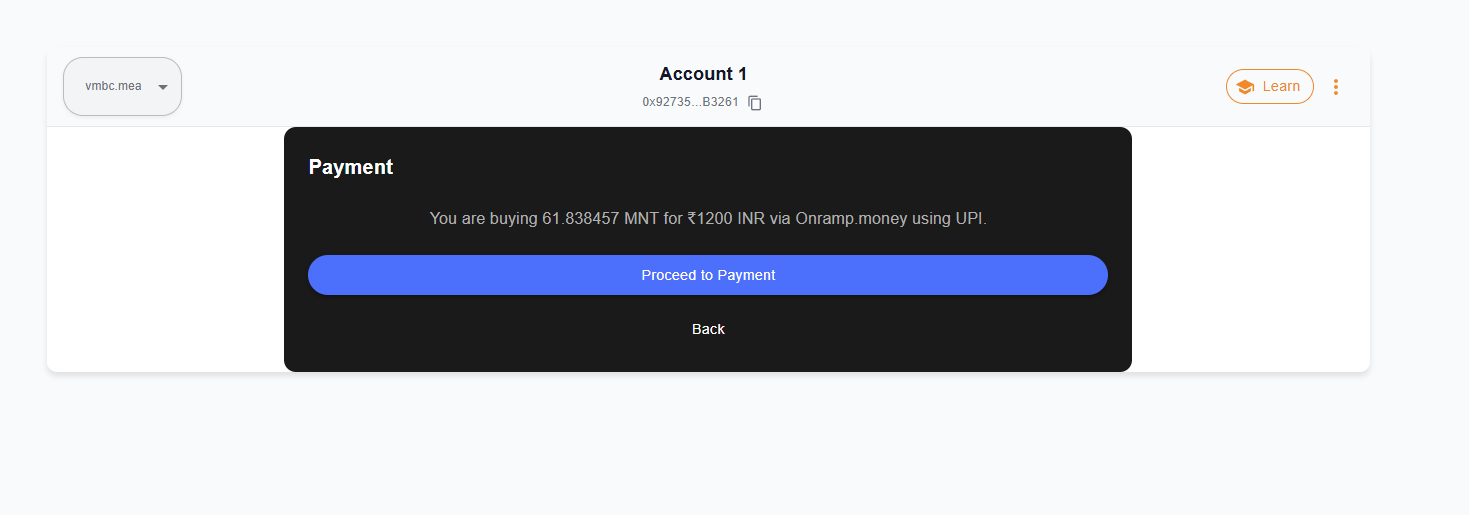This screenshot has height=515, width=1469.
Task: Click the ₹1200 INR amount text
Action: [x=726, y=218]
